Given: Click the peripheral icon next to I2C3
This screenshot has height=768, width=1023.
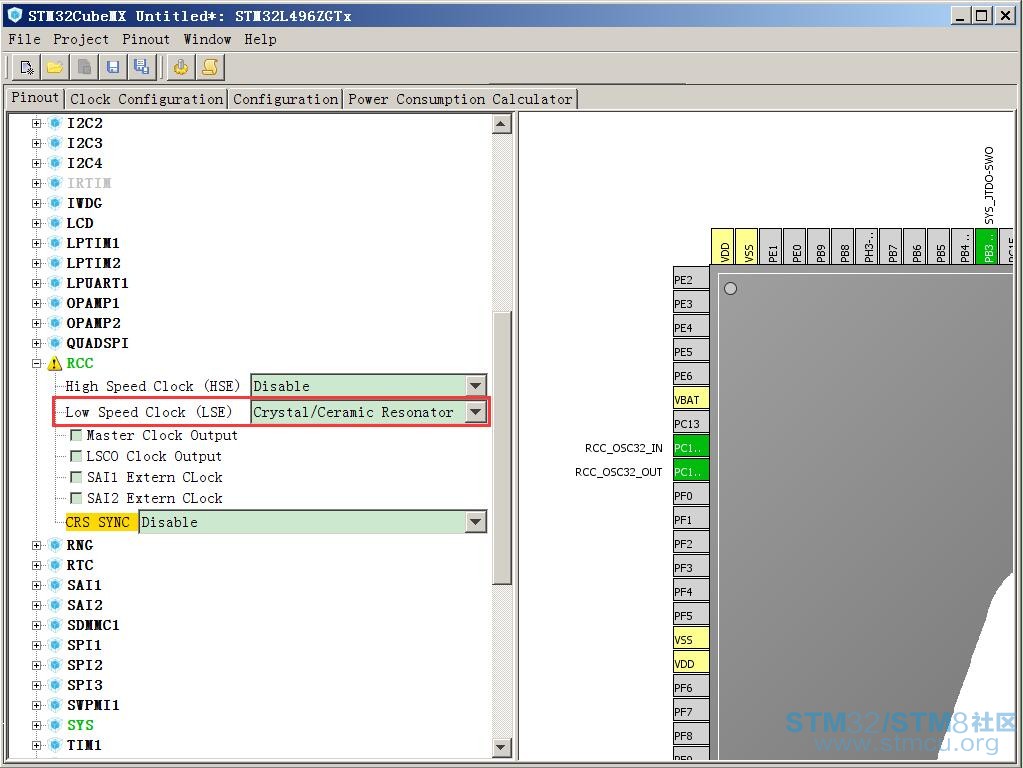Looking at the screenshot, I should click(x=55, y=143).
